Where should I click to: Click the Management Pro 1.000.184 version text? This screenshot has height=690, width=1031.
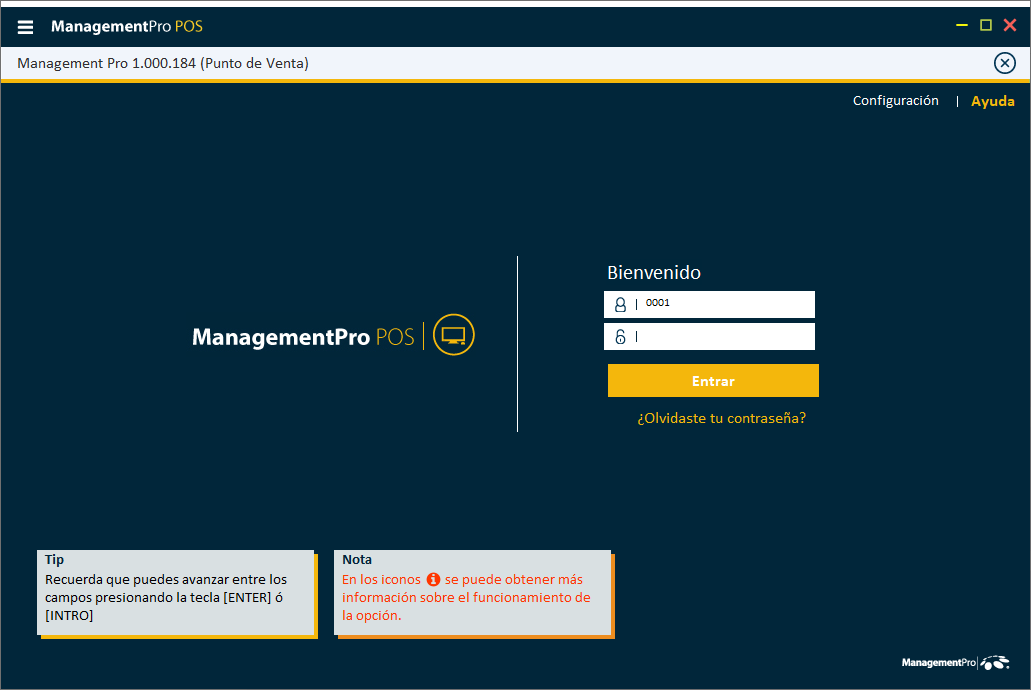pos(162,63)
